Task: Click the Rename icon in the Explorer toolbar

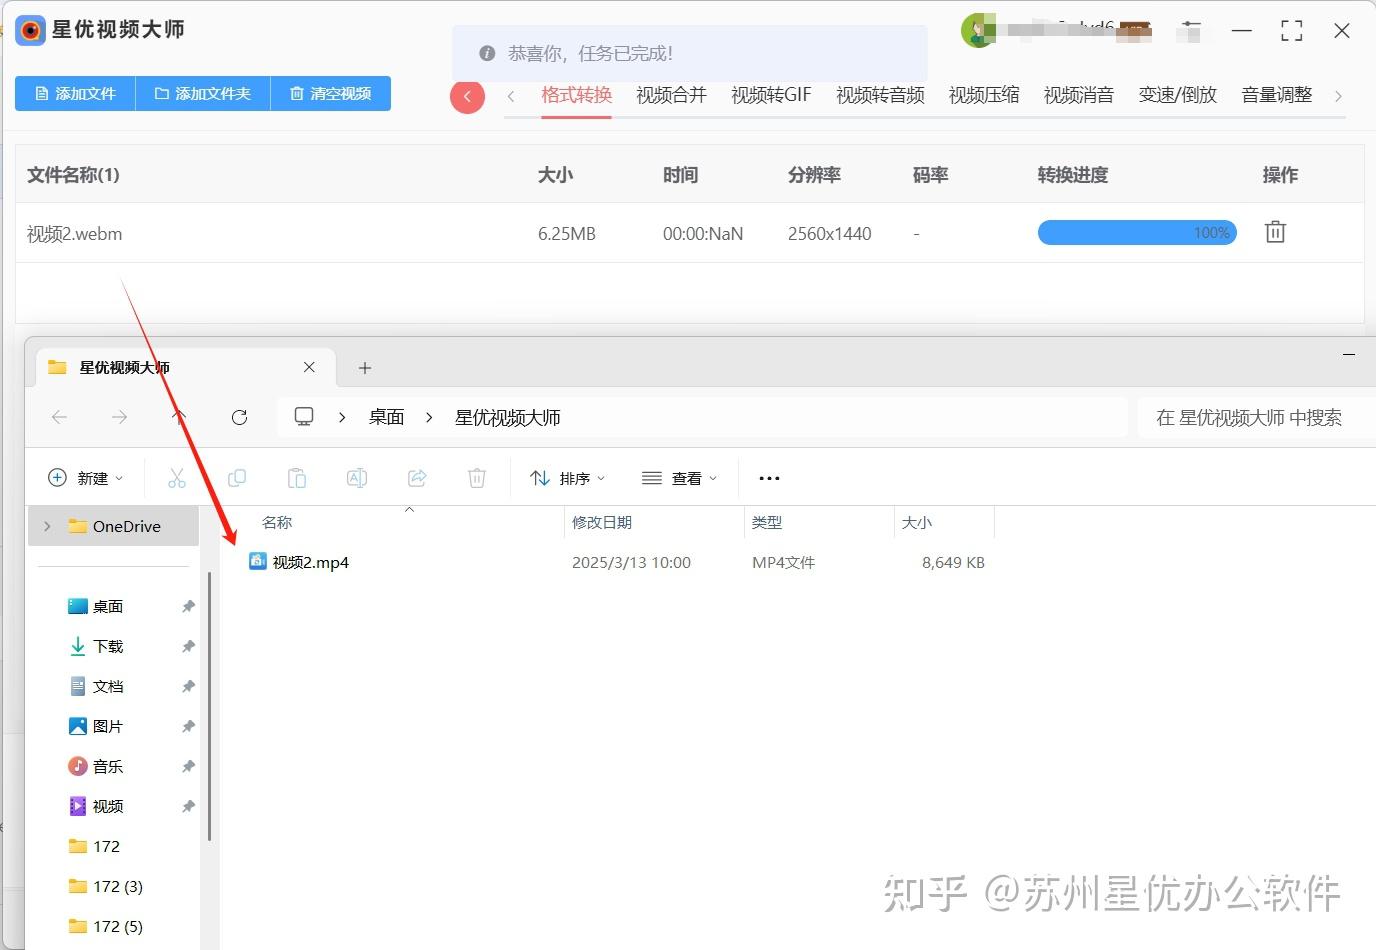Action: (x=357, y=478)
